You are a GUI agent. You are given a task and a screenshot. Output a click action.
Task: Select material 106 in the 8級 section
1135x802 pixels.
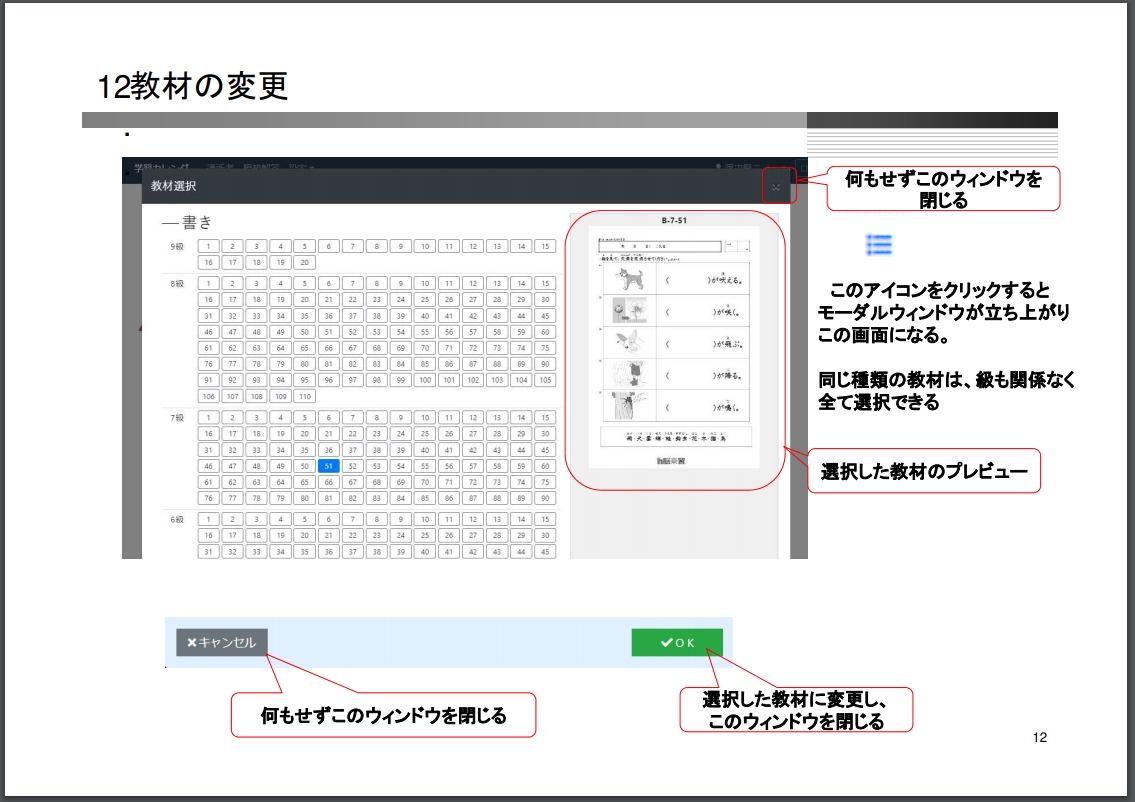point(208,396)
